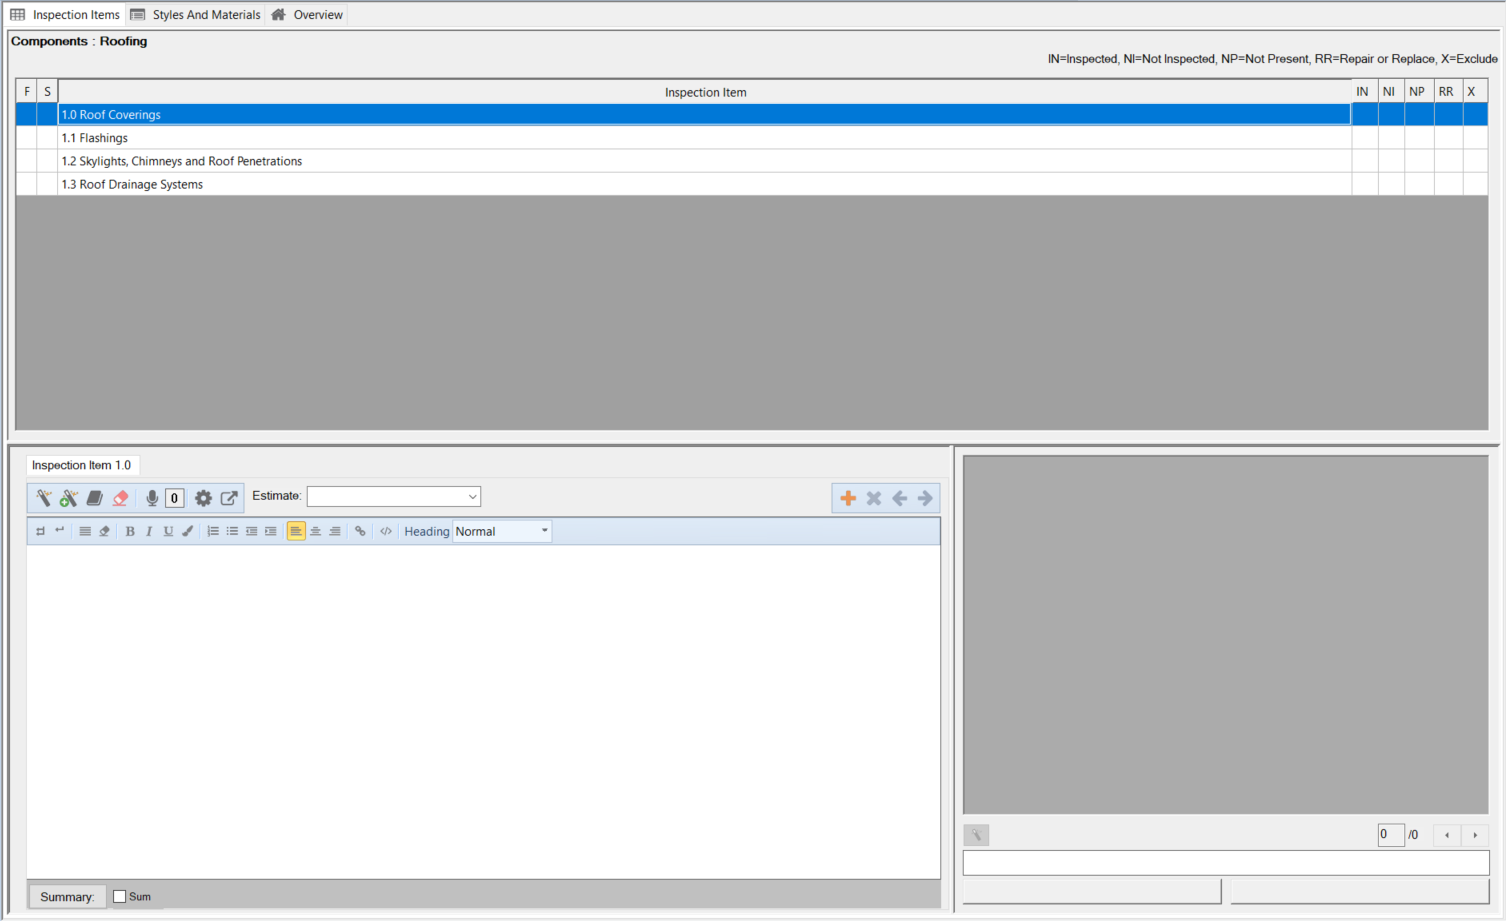Check the Sum checkbox
Image resolution: width=1506 pixels, height=921 pixels.
pos(120,897)
